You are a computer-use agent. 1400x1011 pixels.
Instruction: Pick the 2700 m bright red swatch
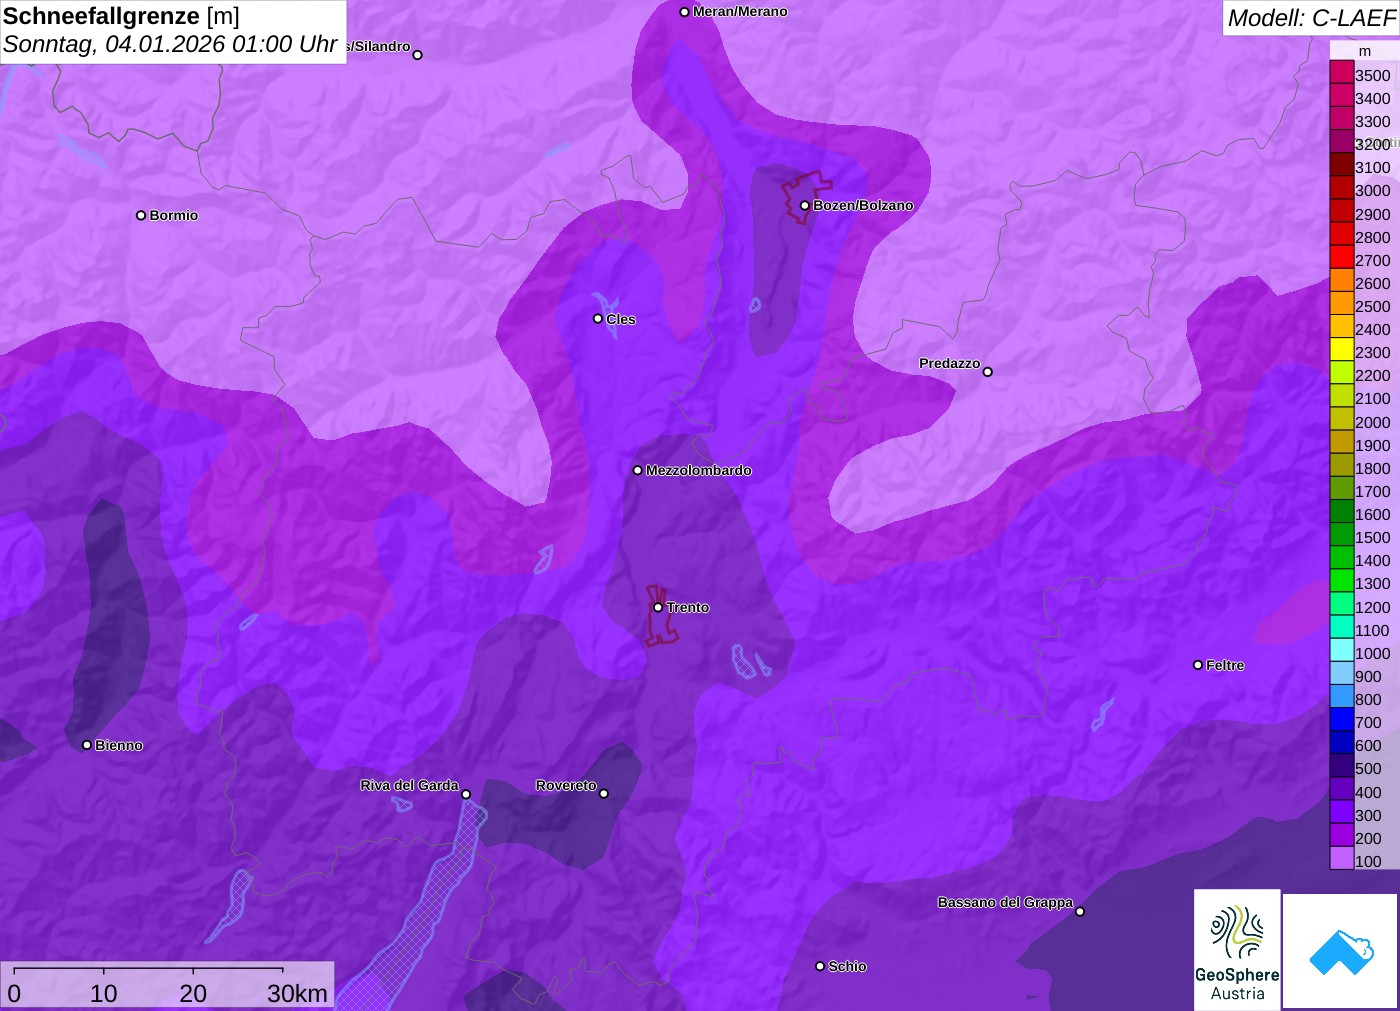click(x=1341, y=257)
